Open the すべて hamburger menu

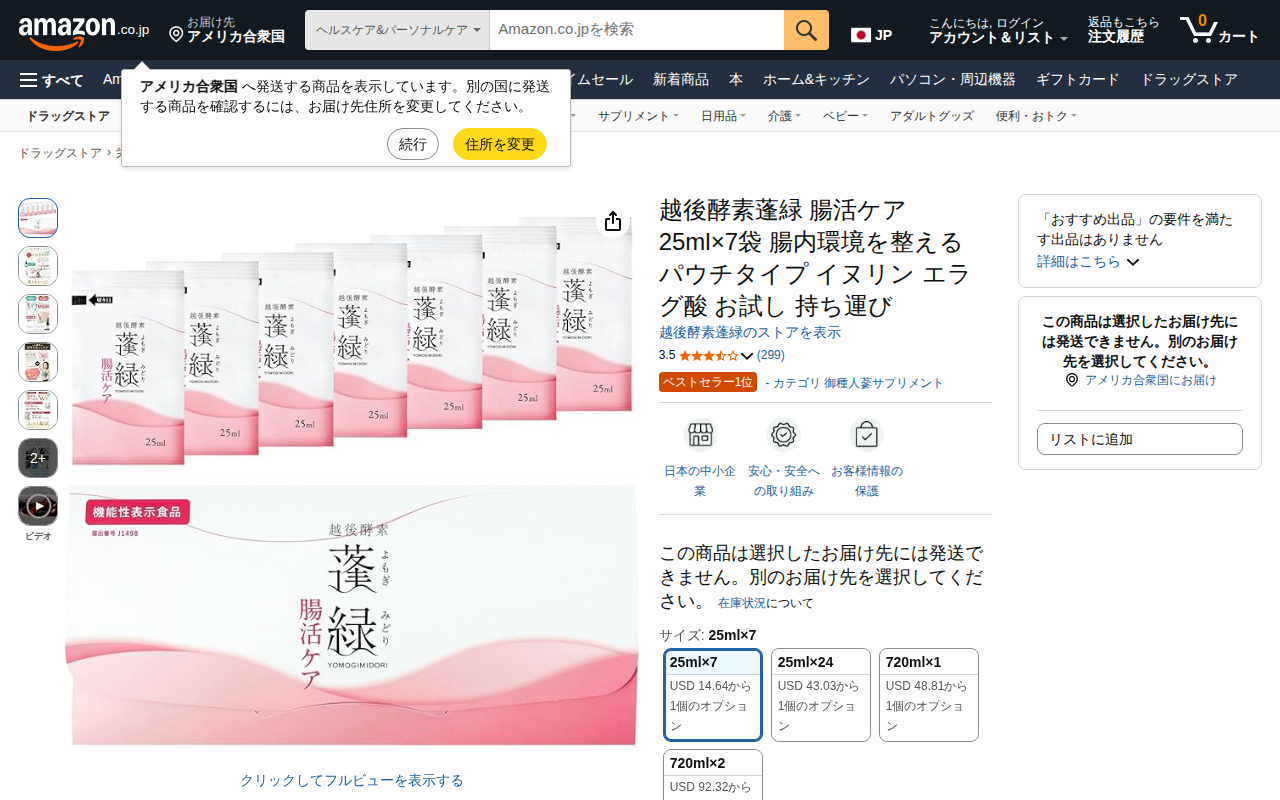click(x=51, y=80)
